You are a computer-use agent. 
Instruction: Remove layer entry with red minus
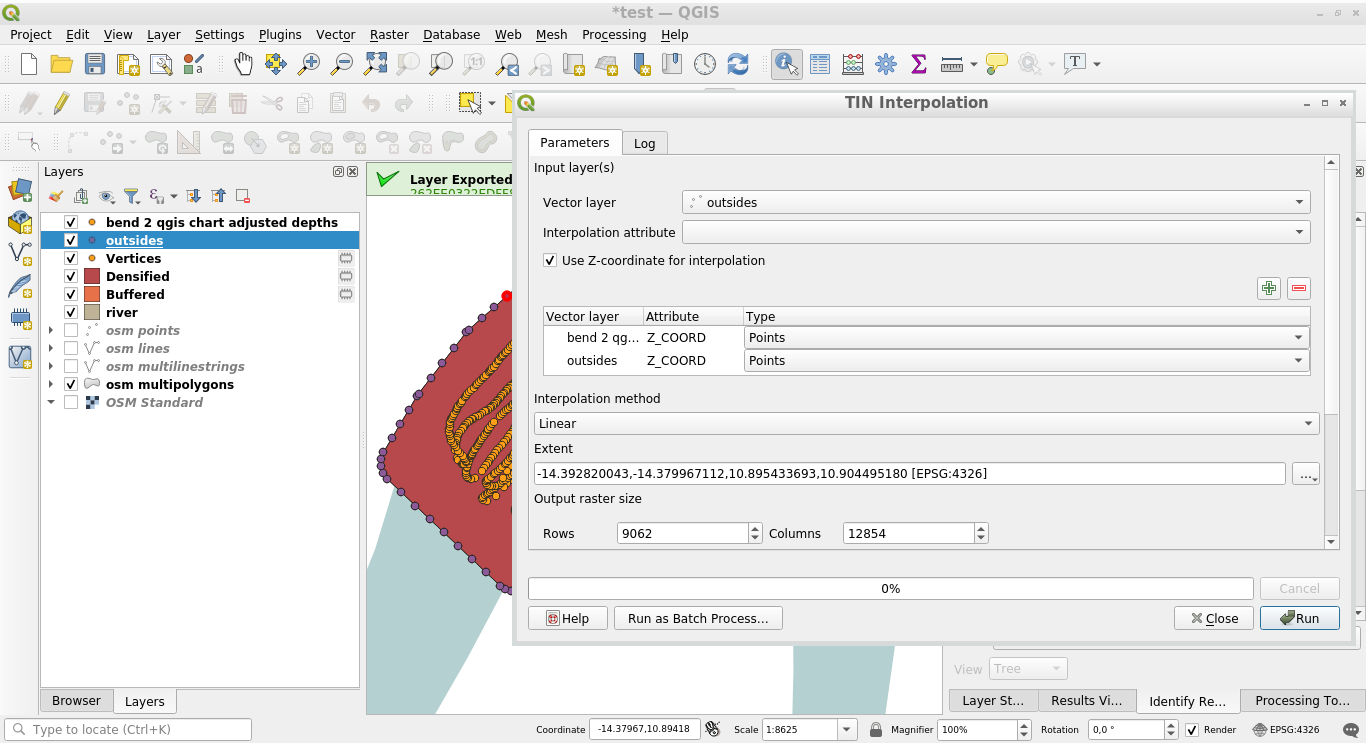pyautogui.click(x=1299, y=289)
